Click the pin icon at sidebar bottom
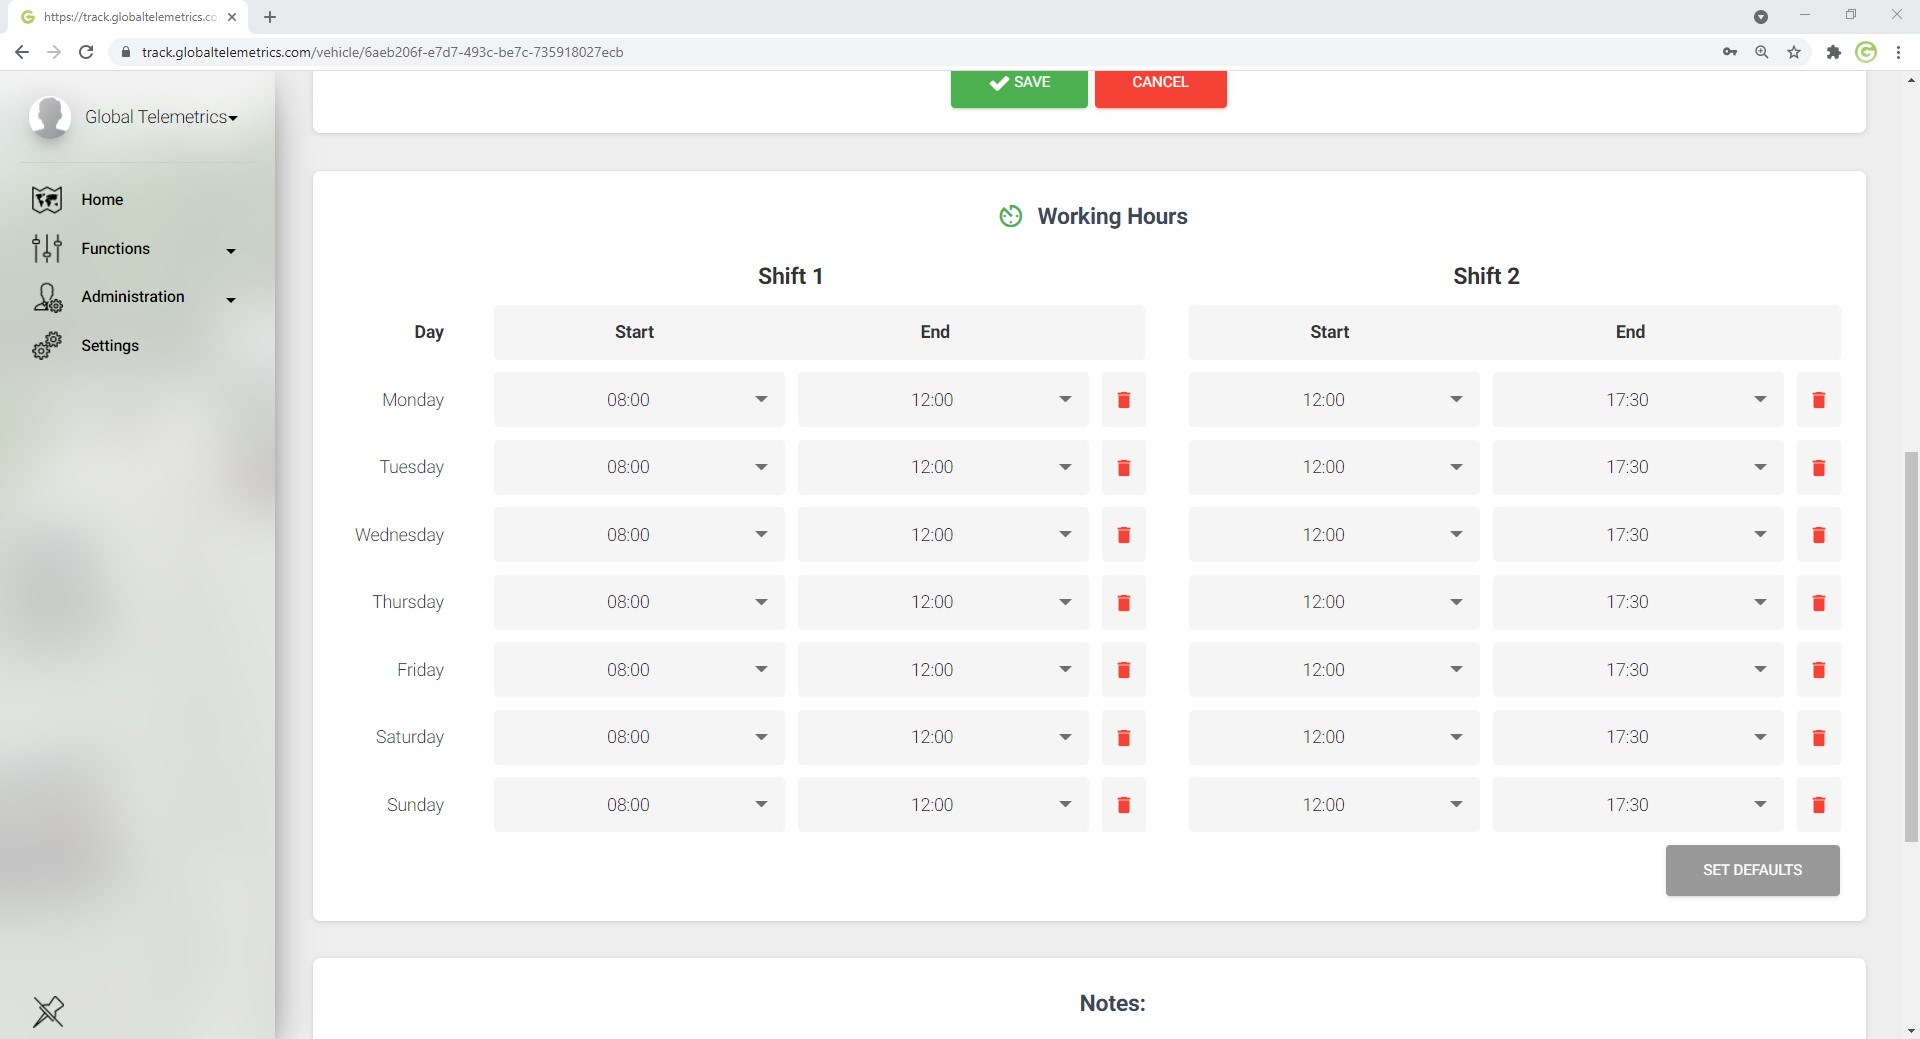The width and height of the screenshot is (1920, 1039). coord(48,1011)
